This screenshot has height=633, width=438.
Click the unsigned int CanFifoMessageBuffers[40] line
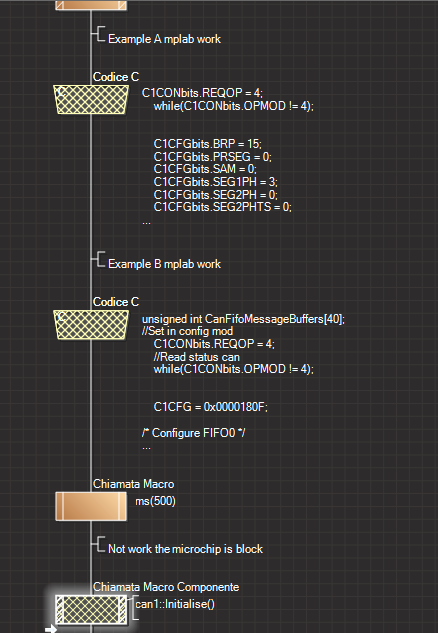[x=243, y=319]
